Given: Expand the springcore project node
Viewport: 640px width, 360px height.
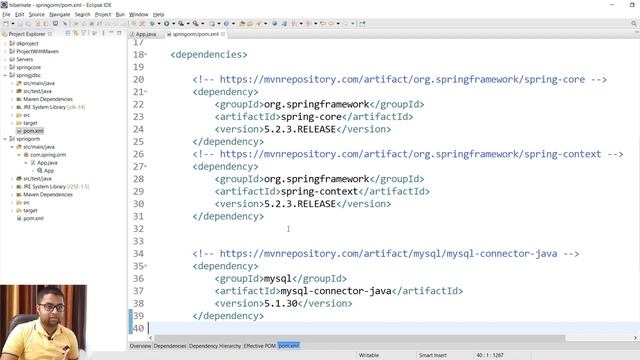Looking at the screenshot, I should pyautogui.click(x=5, y=67).
